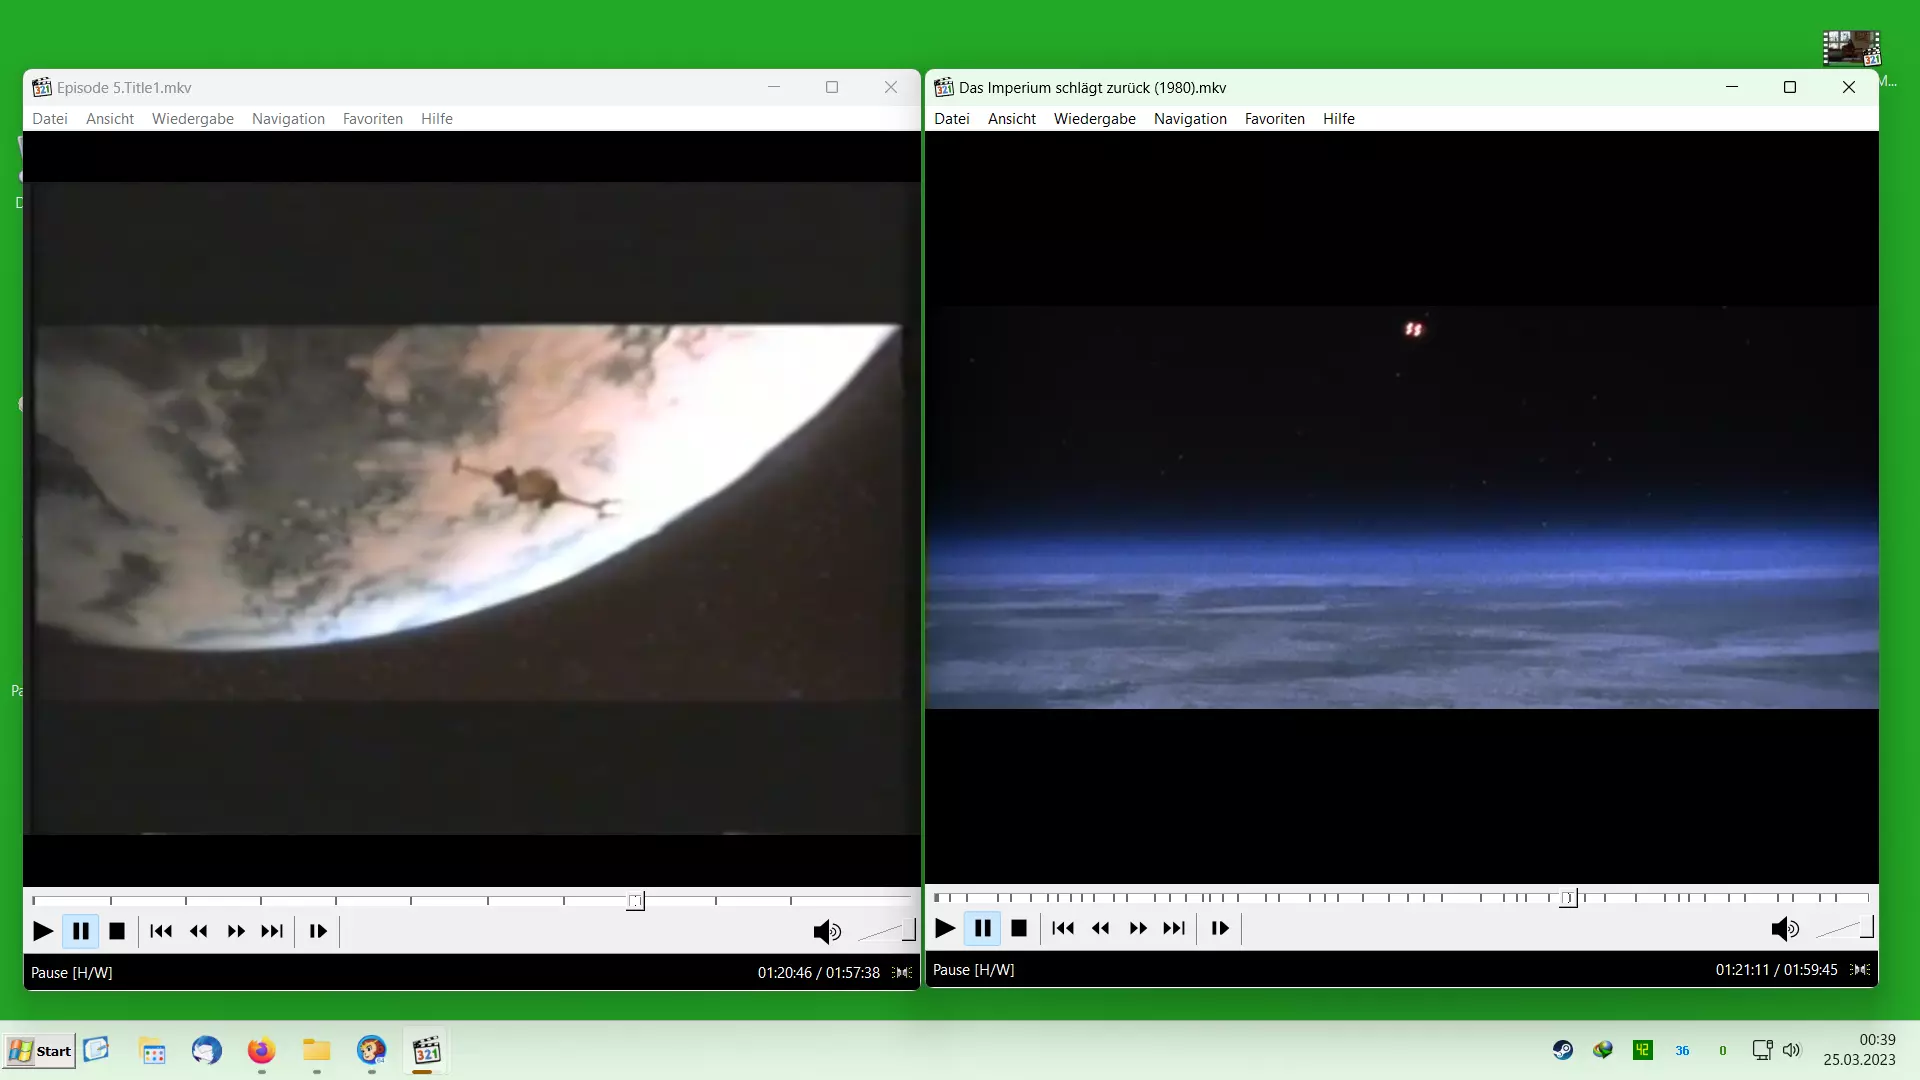Open the calendar app icon in taskbar
The image size is (1920, 1080).
tap(152, 1051)
